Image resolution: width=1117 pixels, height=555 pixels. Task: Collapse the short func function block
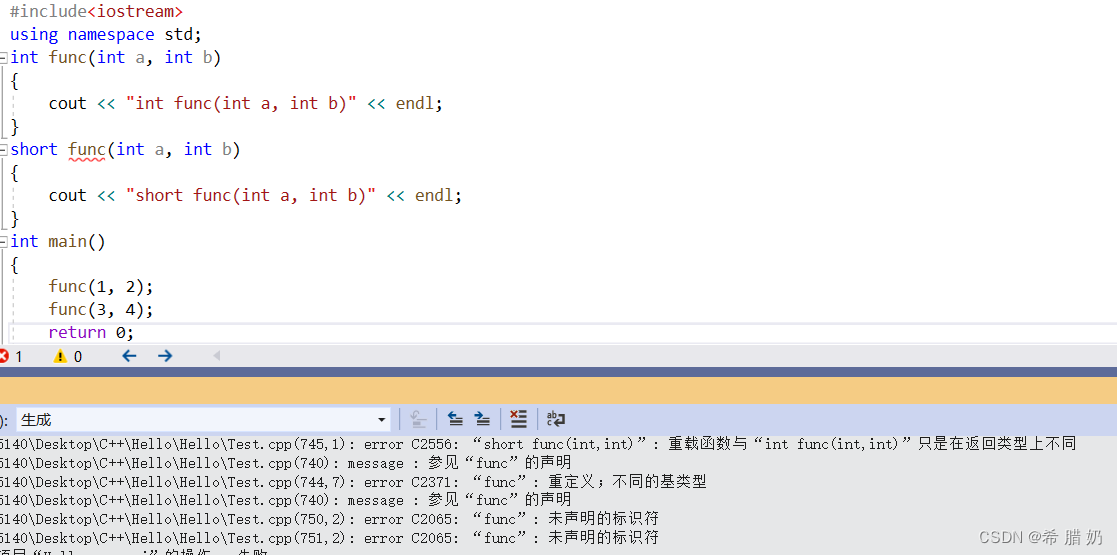pos(4,150)
